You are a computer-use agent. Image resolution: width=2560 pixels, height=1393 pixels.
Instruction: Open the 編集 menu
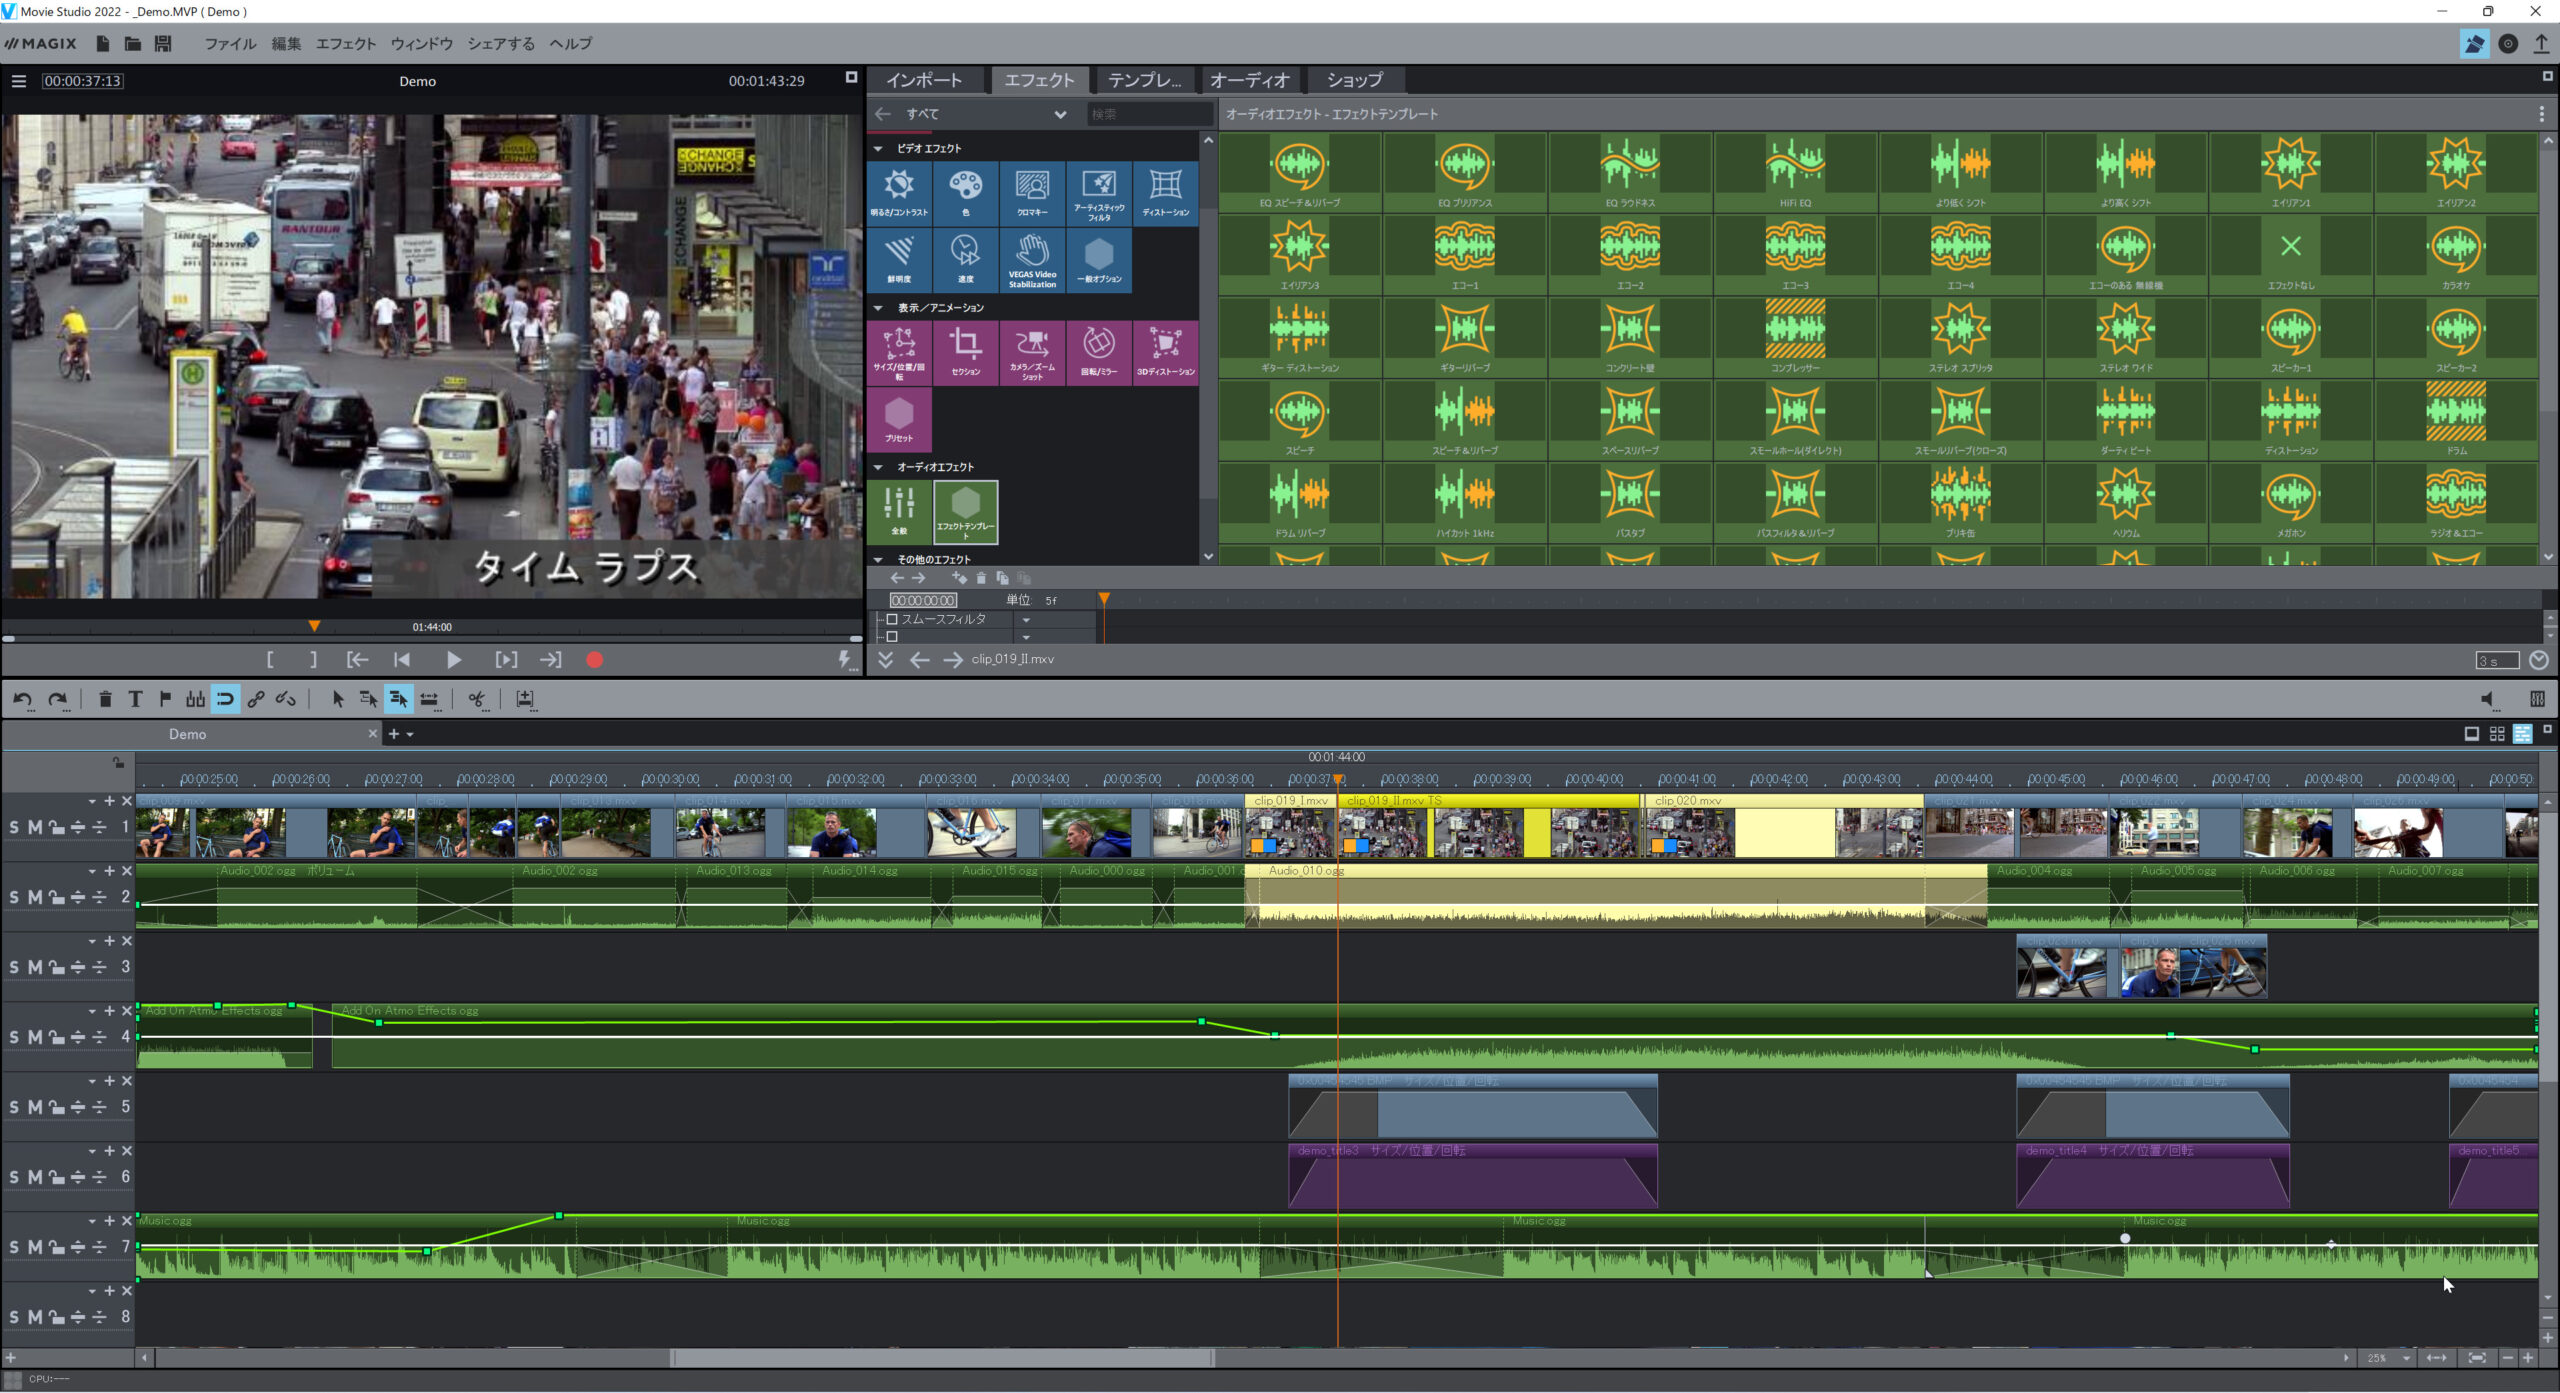coord(286,44)
